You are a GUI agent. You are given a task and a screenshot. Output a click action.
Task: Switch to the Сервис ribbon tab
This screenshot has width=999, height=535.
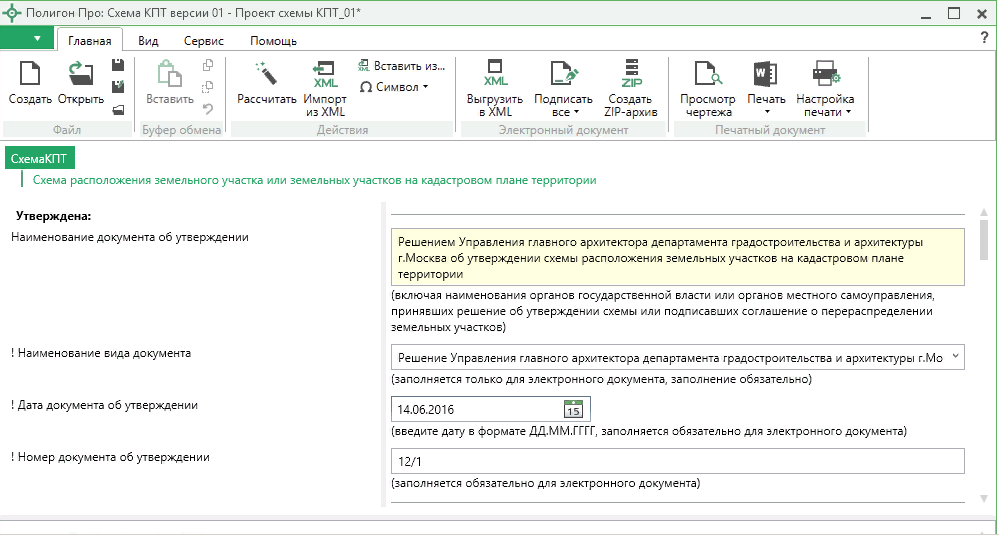203,41
